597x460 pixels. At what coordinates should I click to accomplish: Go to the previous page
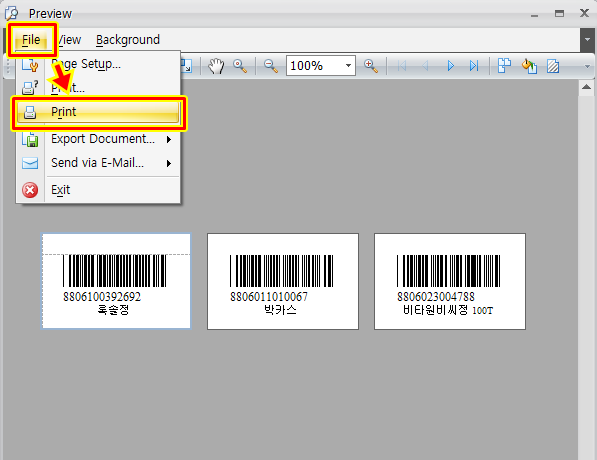(x=425, y=66)
